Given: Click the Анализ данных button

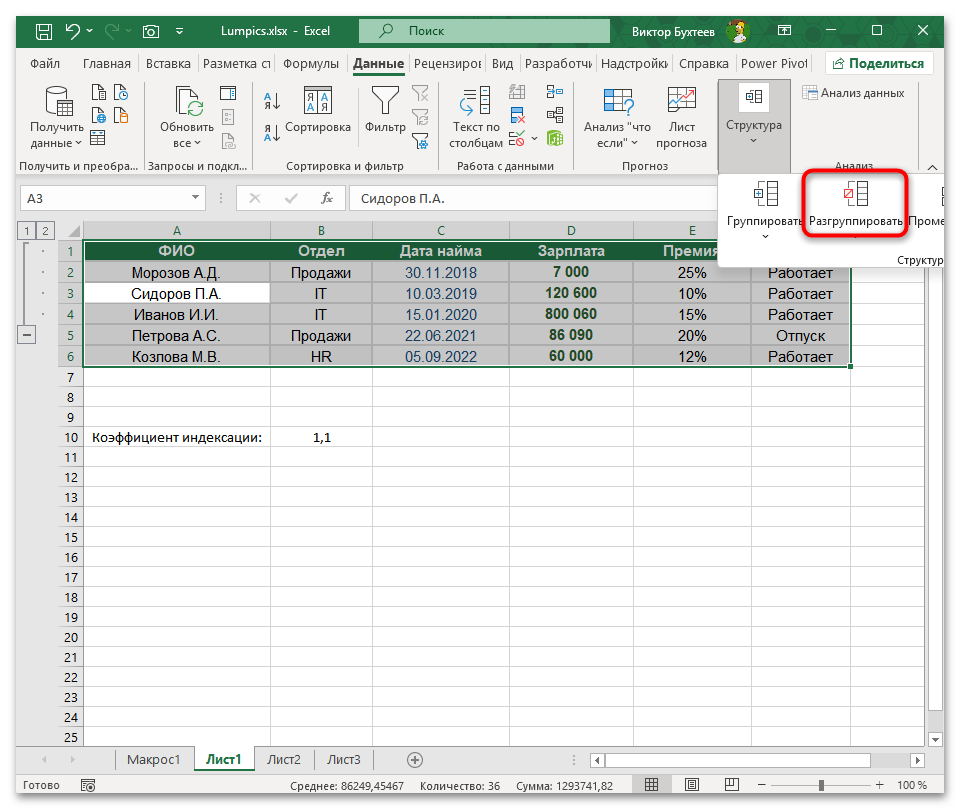Looking at the screenshot, I should click(x=853, y=93).
